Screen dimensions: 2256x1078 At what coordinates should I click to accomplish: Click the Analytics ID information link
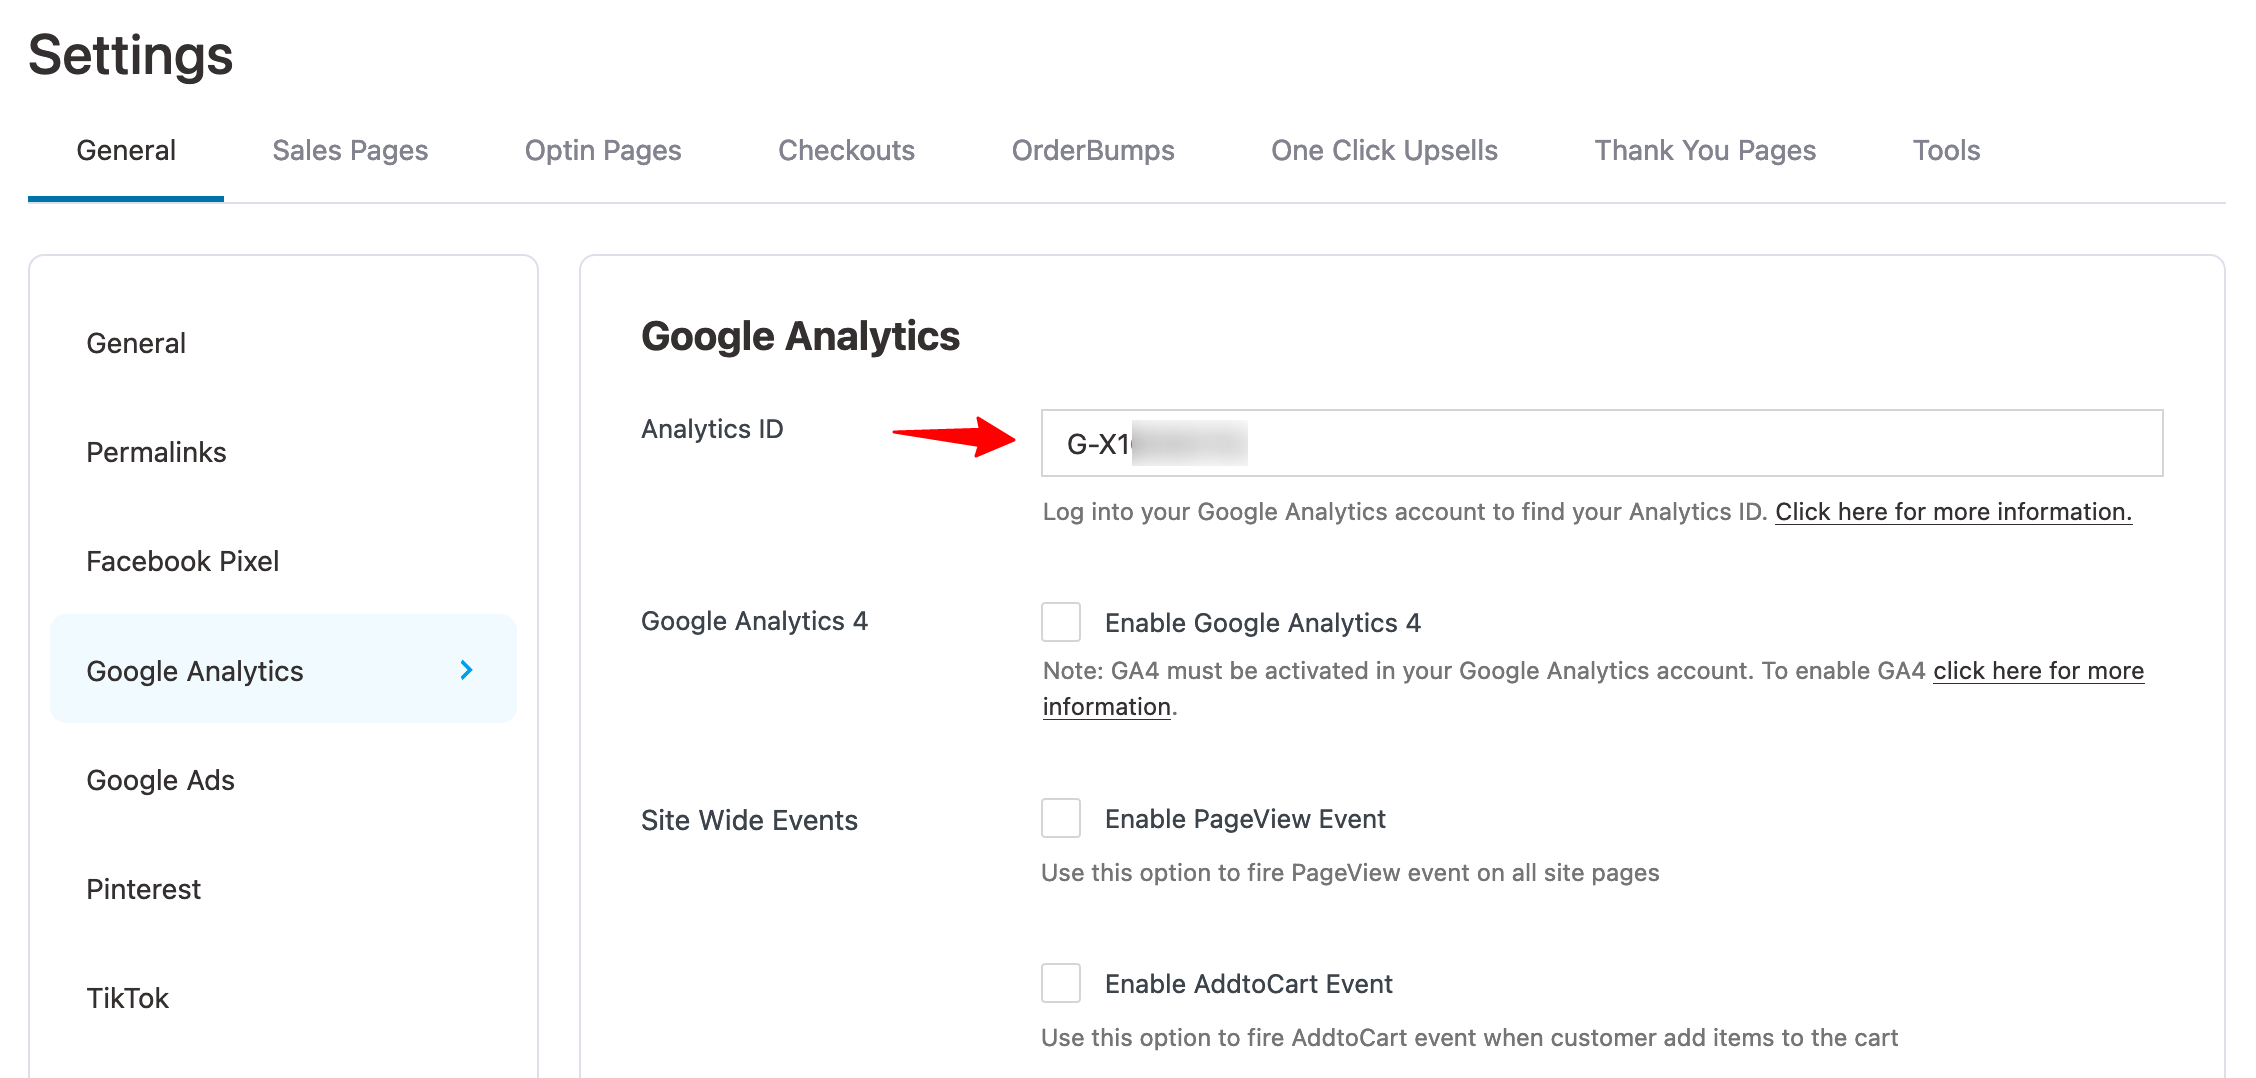tap(1952, 511)
